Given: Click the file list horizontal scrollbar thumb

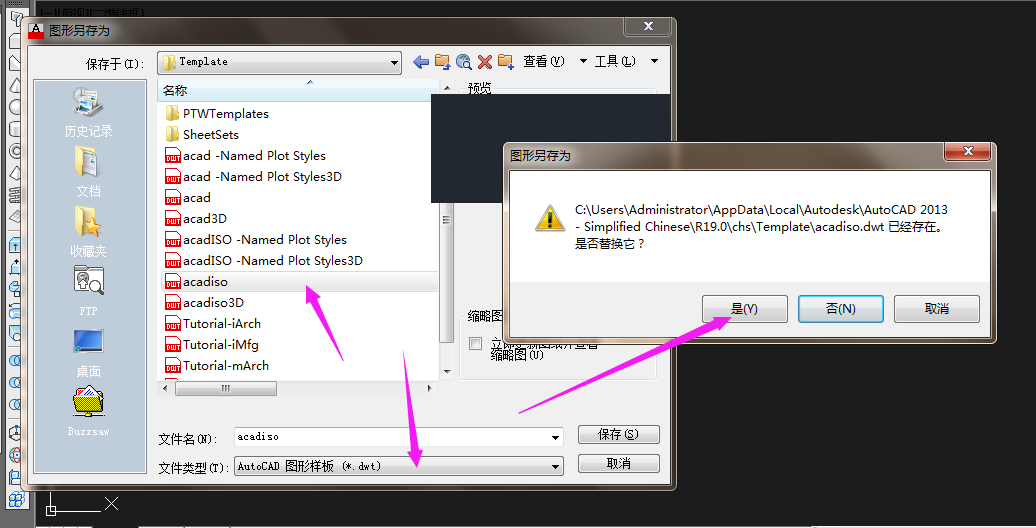Looking at the screenshot, I should pyautogui.click(x=226, y=389).
